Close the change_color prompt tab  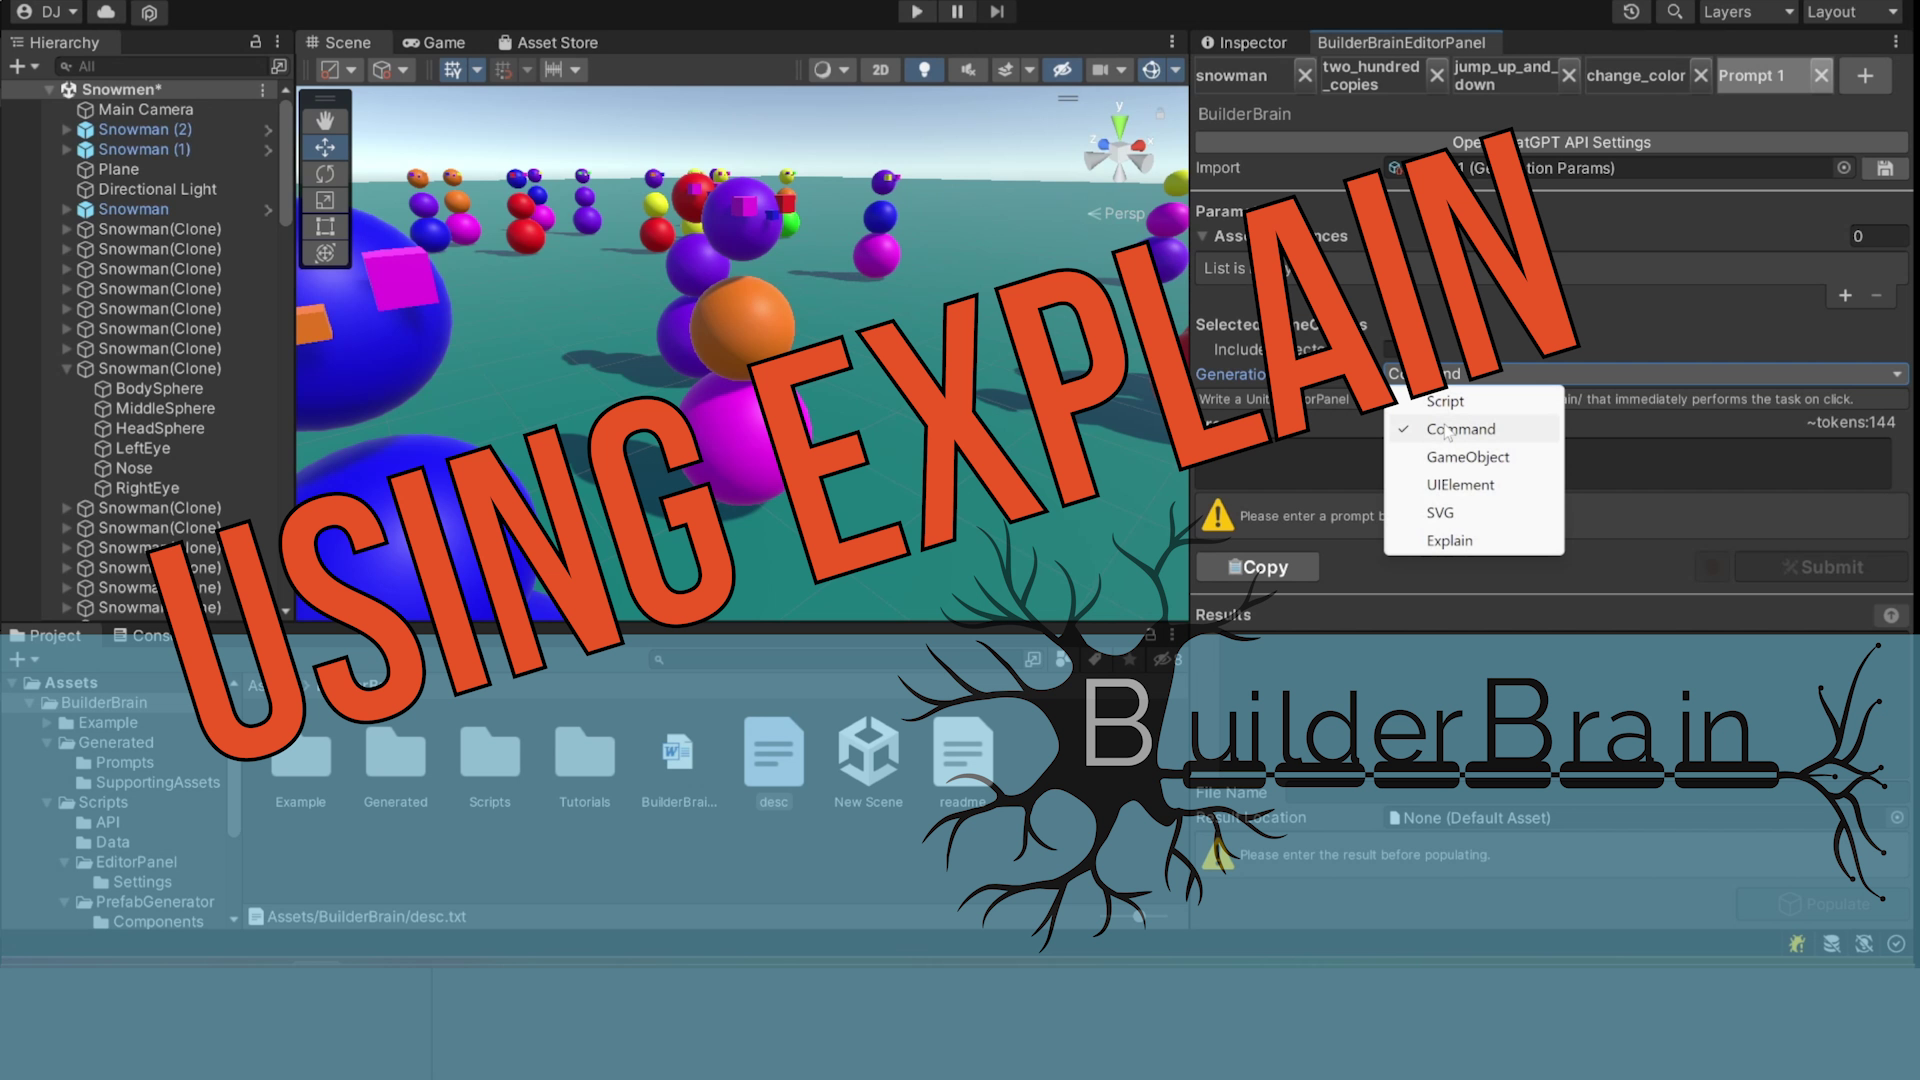point(1701,76)
